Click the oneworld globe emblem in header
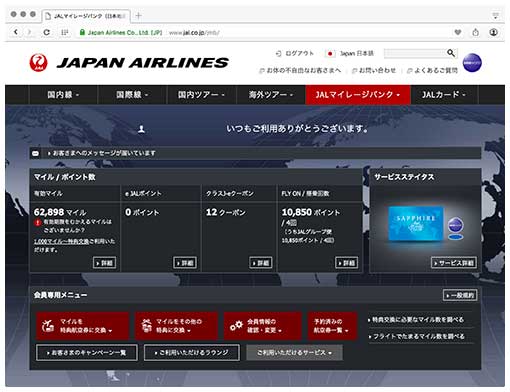 click(x=472, y=63)
